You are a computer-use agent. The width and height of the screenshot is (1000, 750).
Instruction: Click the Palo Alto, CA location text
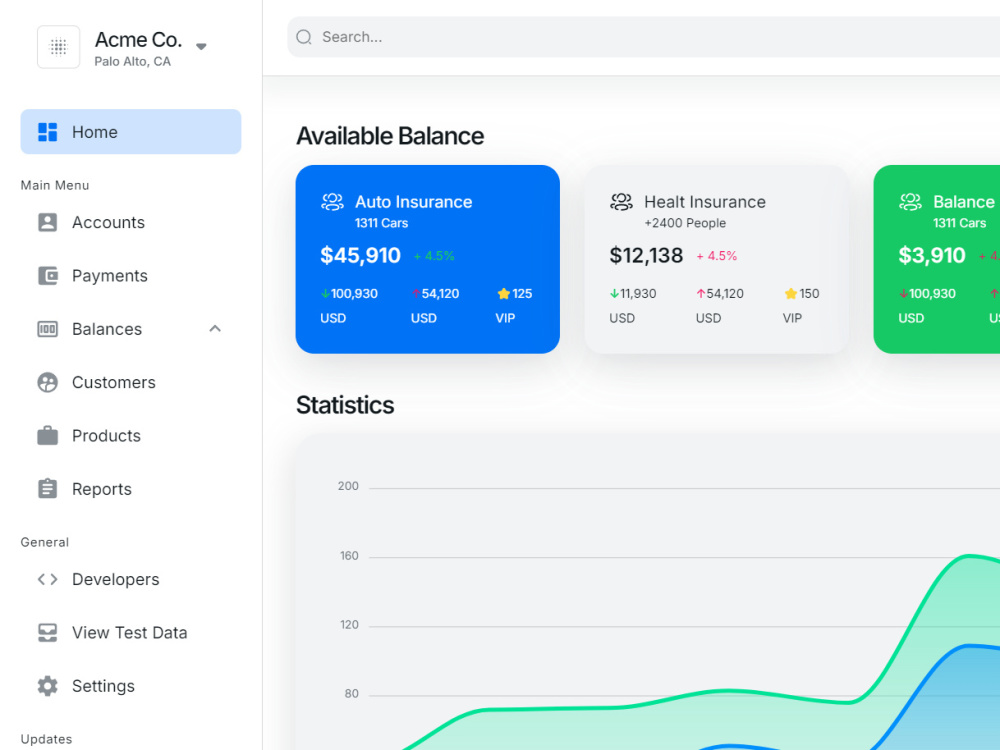coord(133,62)
